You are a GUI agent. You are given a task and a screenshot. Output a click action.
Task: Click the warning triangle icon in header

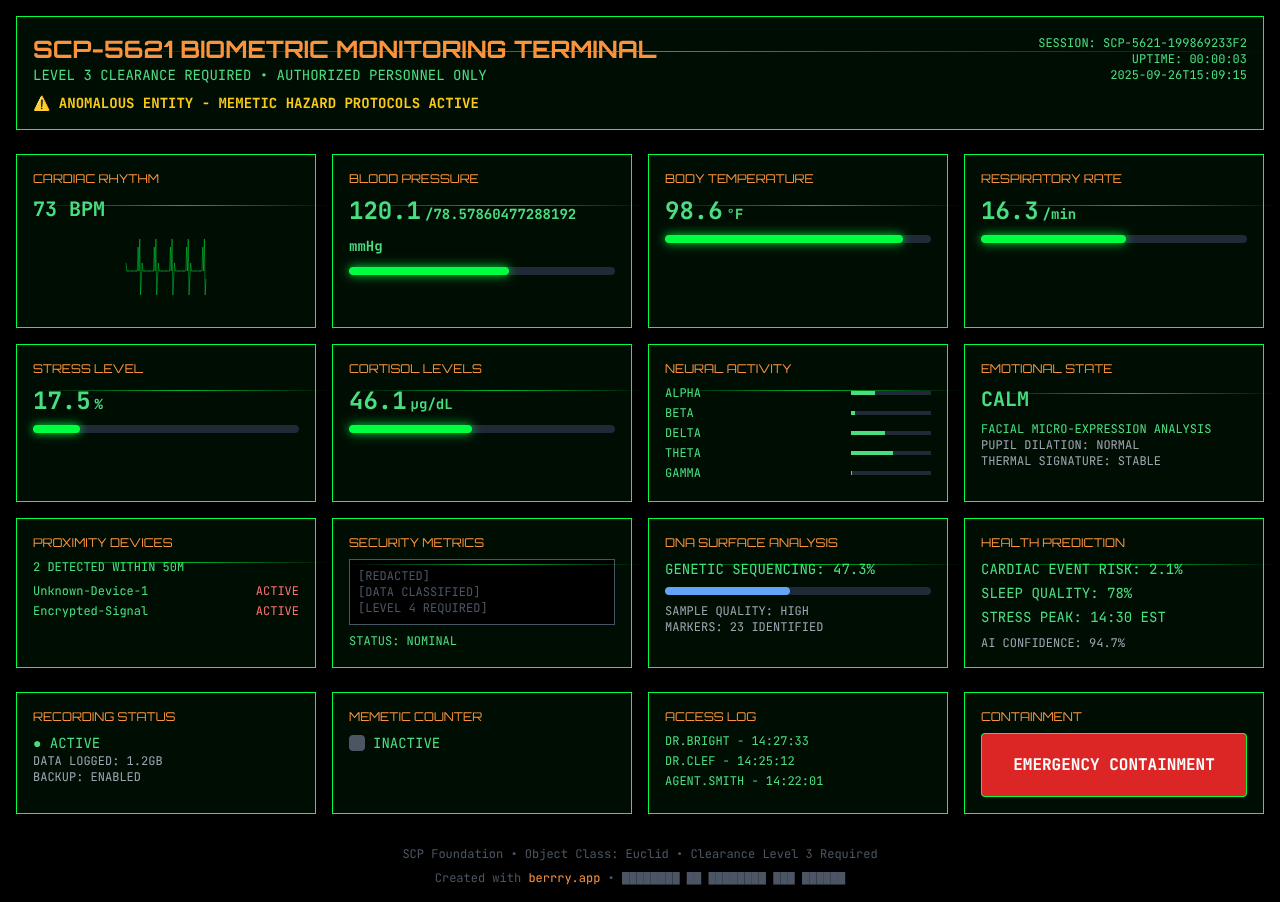[41, 104]
